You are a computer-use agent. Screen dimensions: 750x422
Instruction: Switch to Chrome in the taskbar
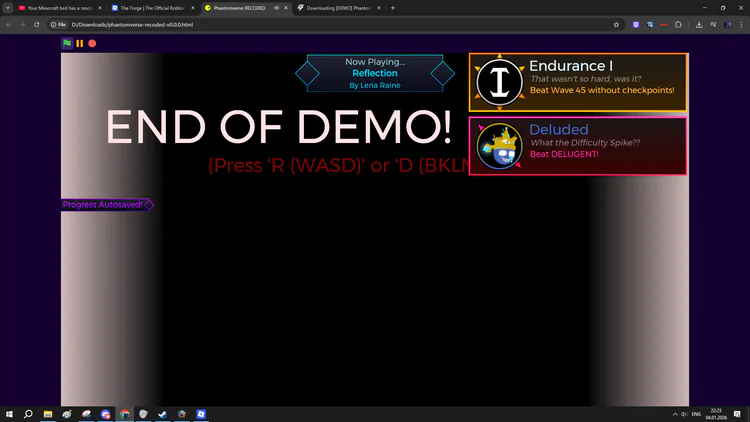click(124, 414)
